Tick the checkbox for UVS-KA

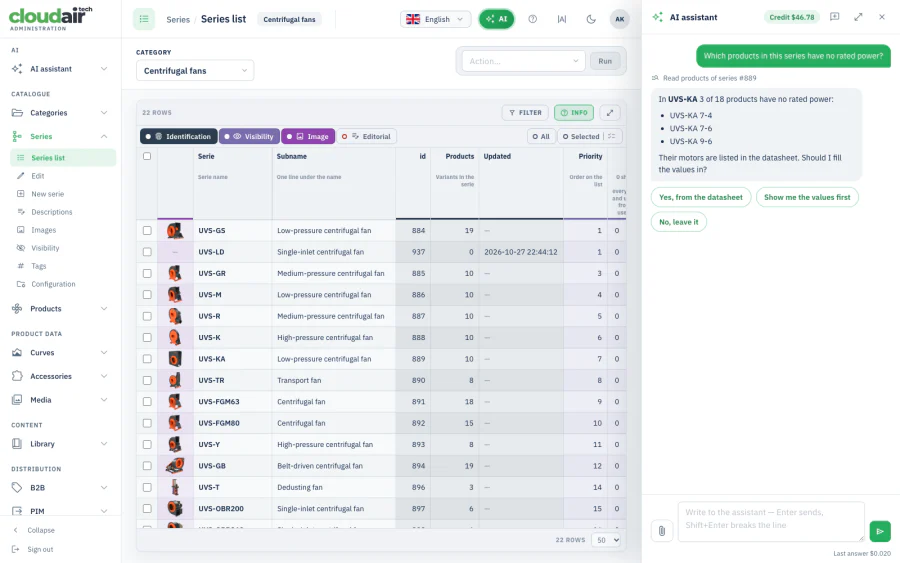pyautogui.click(x=147, y=359)
